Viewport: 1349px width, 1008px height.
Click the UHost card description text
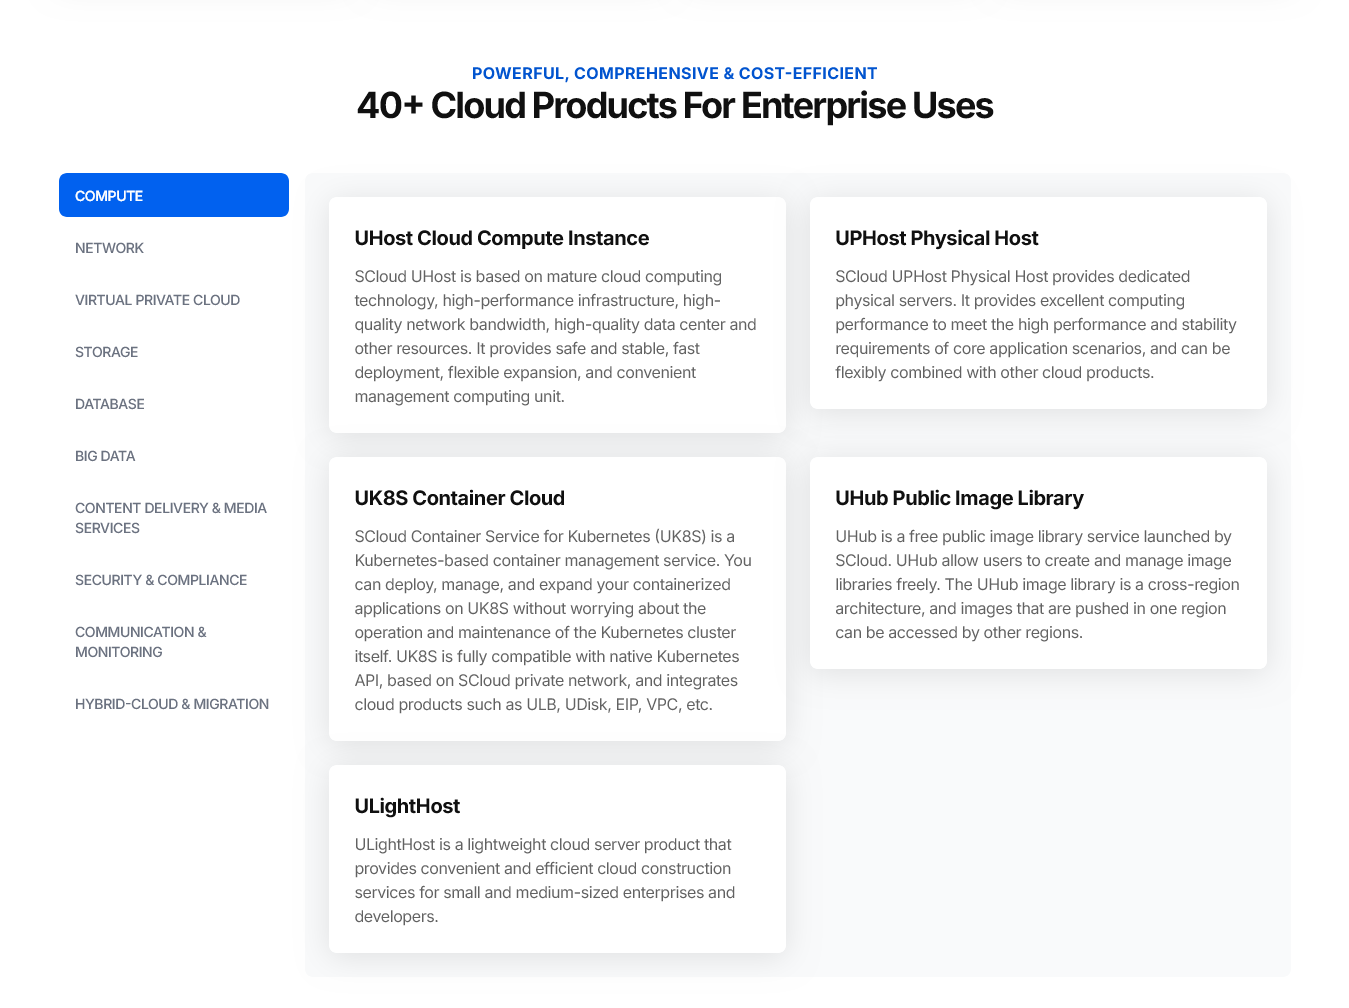(555, 337)
